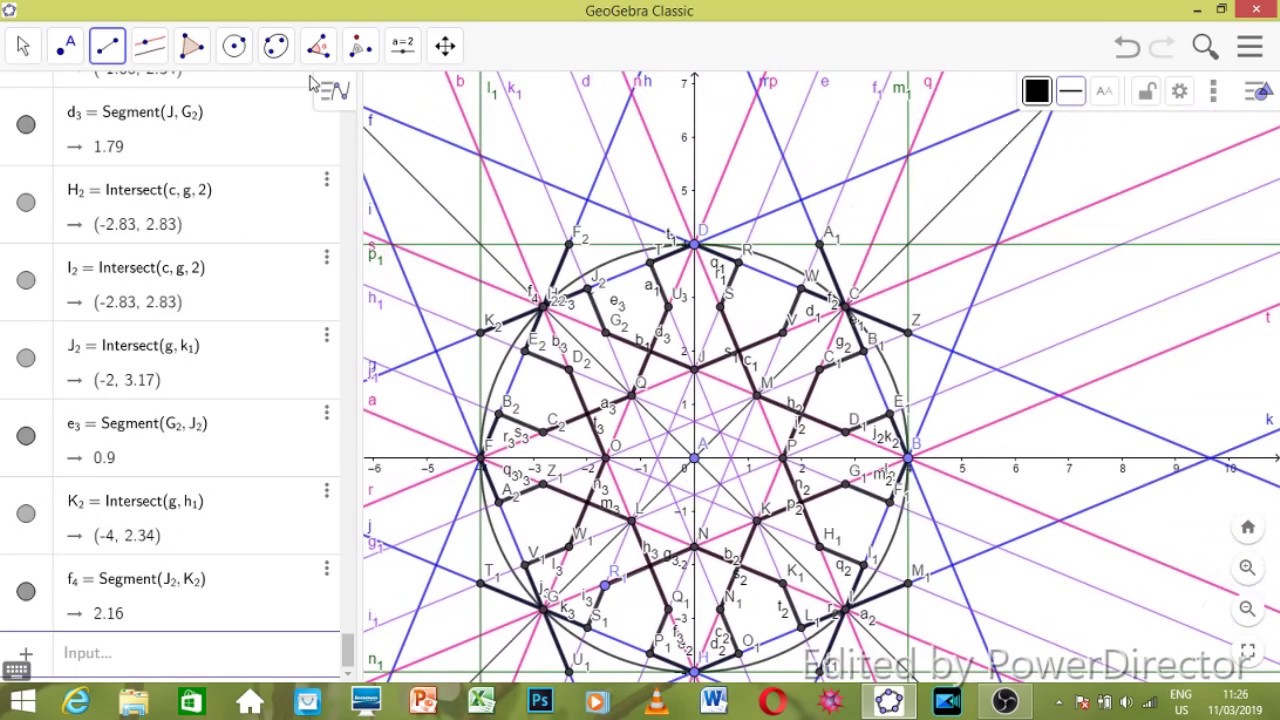Select the Circle with center tool
This screenshot has width=1280, height=720.
click(234, 46)
